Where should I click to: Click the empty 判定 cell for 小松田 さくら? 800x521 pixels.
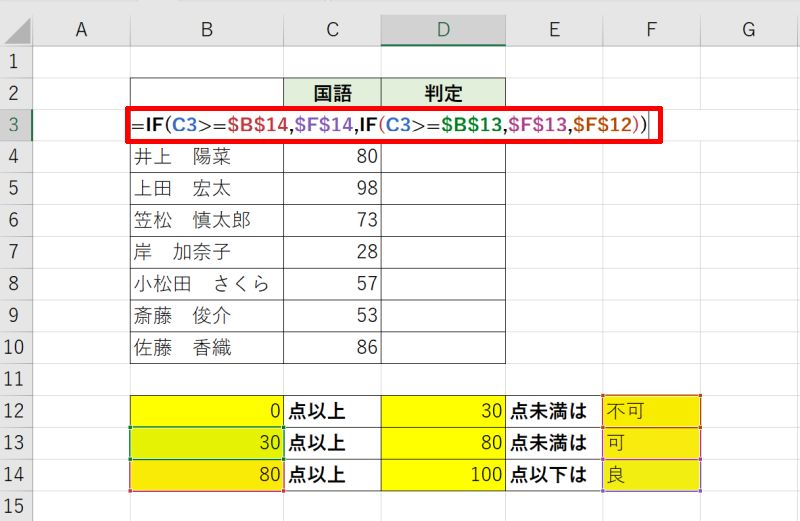coord(443,284)
